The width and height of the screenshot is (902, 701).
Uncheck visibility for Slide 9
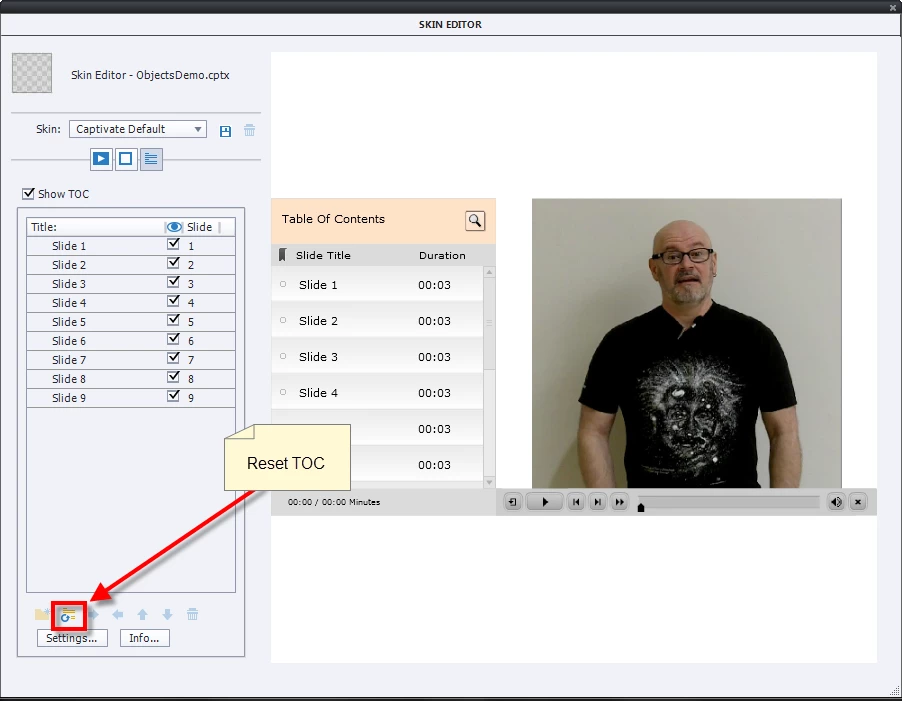pos(173,396)
